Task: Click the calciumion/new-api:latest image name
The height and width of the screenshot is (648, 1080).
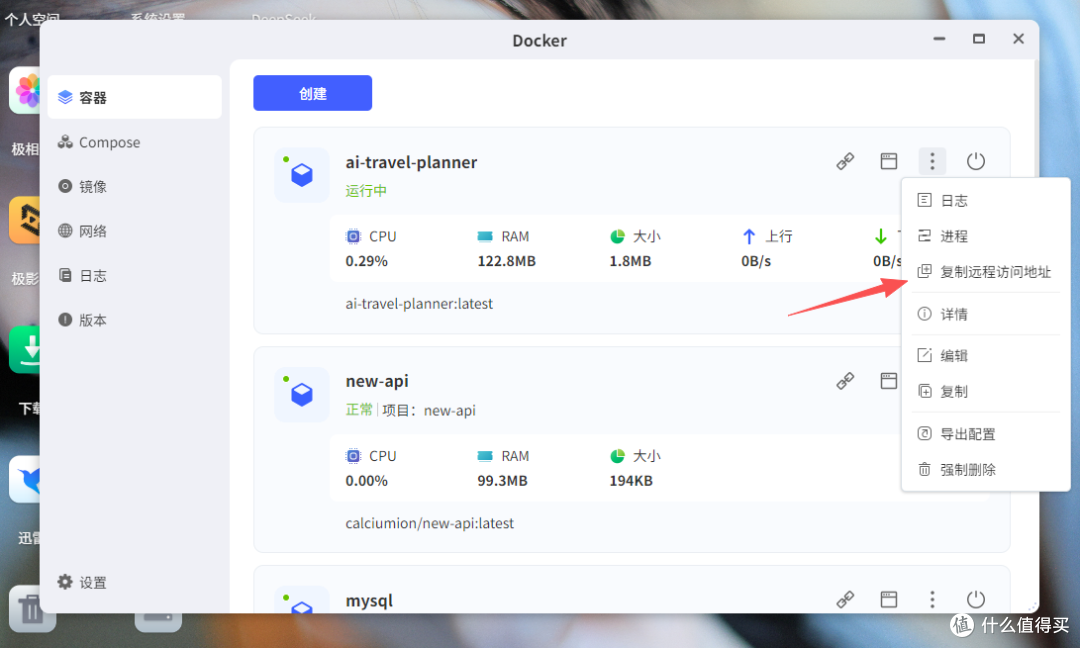Action: [429, 523]
